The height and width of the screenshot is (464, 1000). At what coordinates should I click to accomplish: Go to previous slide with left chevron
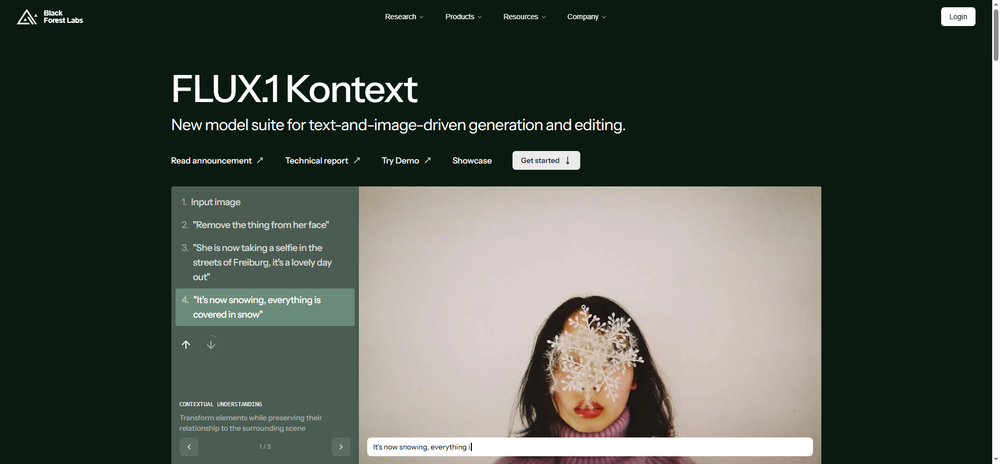[189, 447]
